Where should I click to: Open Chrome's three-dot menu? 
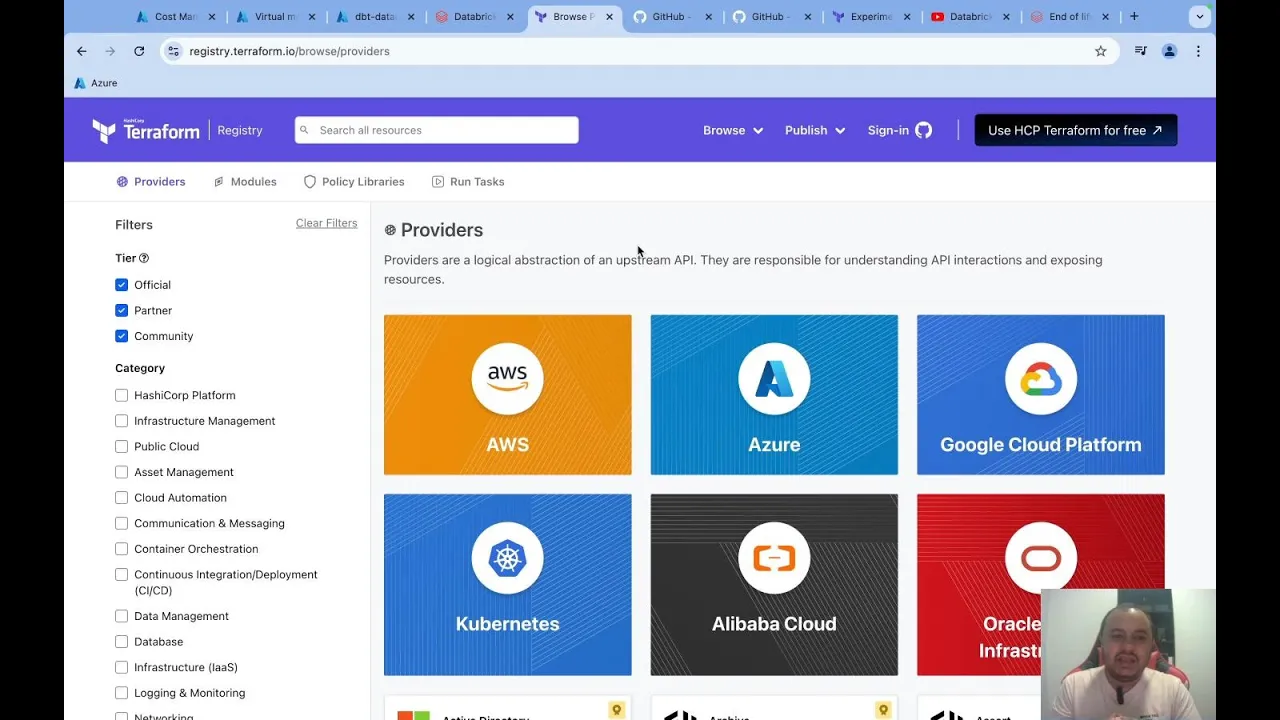[x=1198, y=51]
